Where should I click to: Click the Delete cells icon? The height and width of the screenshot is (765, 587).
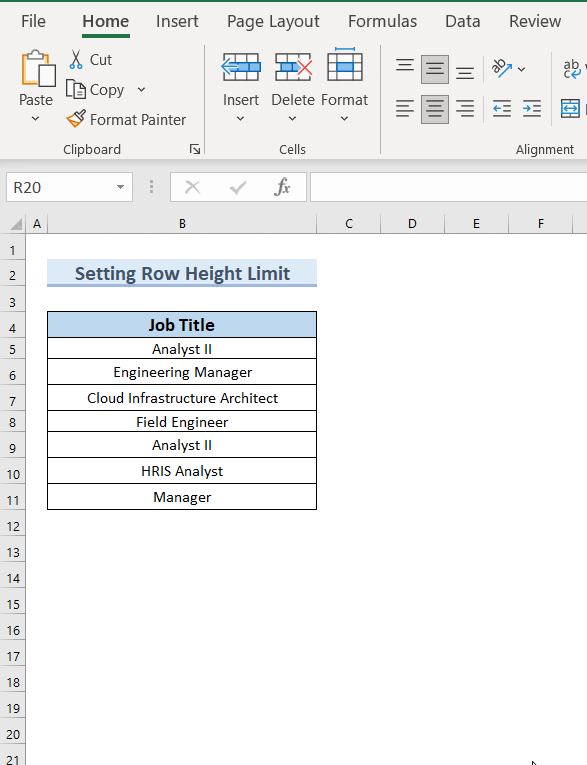pyautogui.click(x=293, y=67)
